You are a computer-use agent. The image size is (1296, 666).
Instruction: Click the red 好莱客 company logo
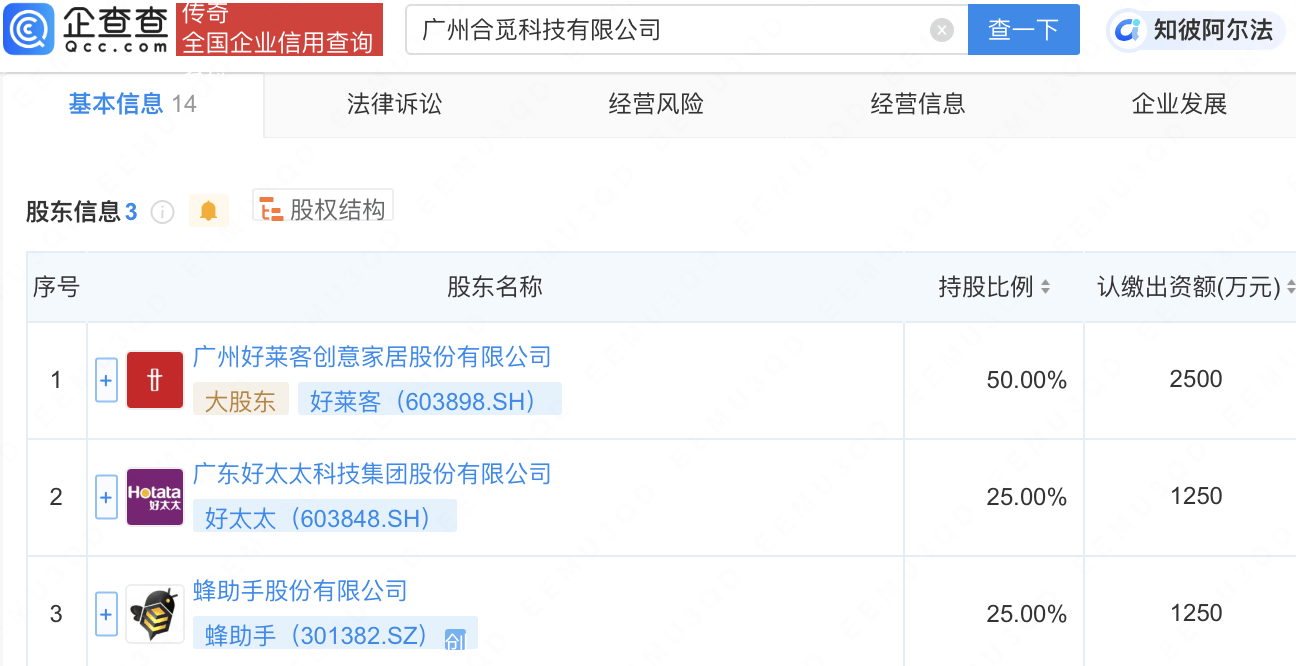tap(155, 380)
